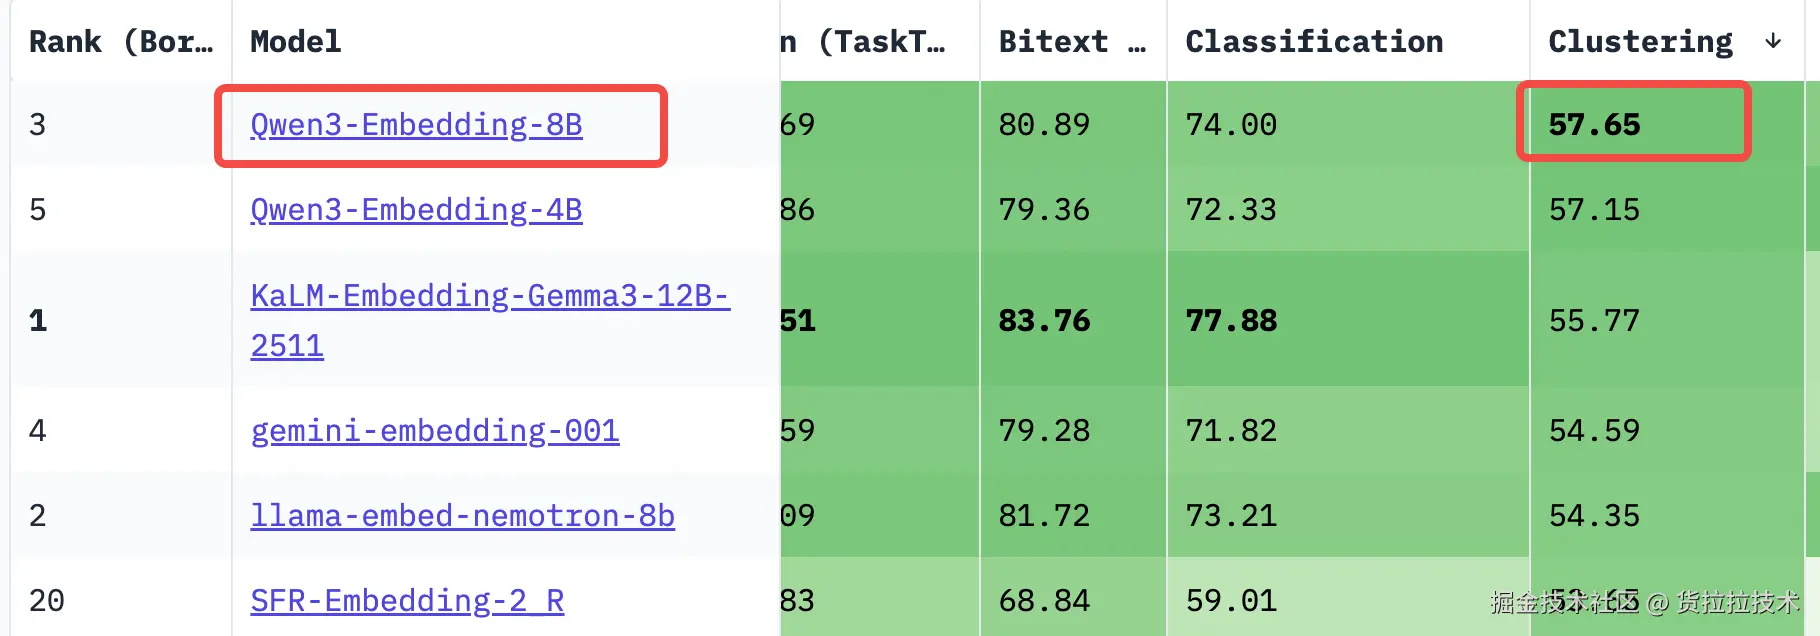Open the Qwen3-Embedding-4B model link
1820x636 pixels.
click(x=416, y=210)
